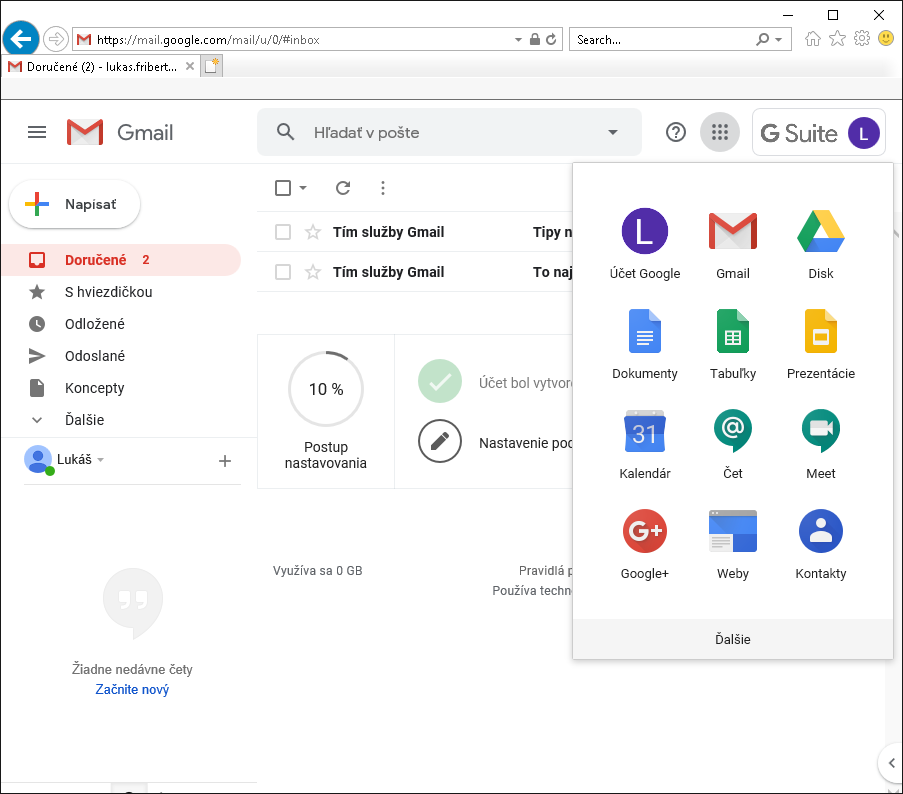Image resolution: width=903 pixels, height=794 pixels.
Task: Go to Odoslané folder
Action: (95, 356)
